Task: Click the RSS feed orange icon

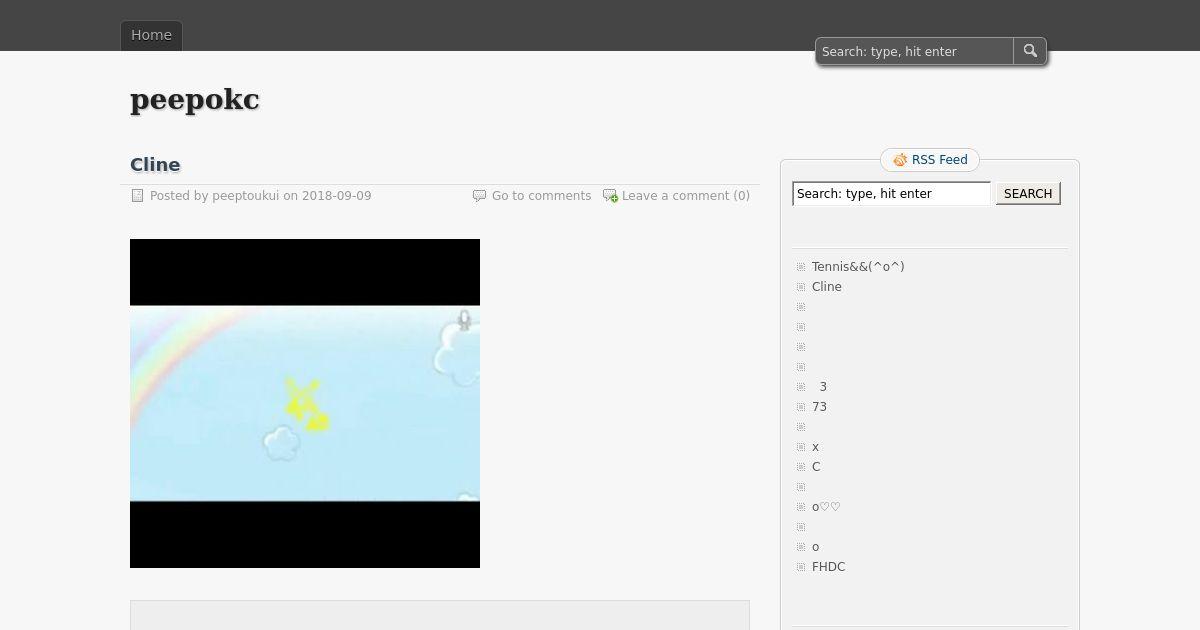Action: 900,160
